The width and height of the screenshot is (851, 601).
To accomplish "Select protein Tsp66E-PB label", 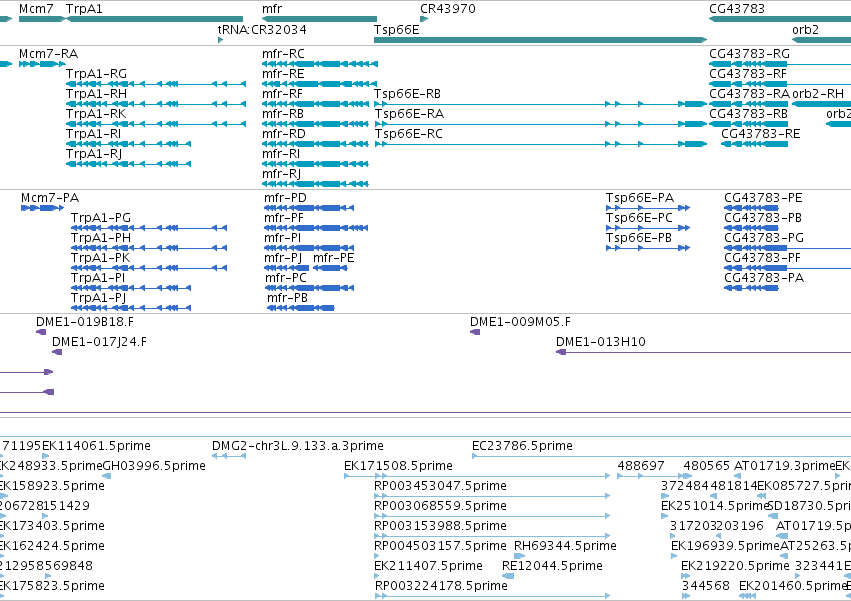I will (639, 238).
